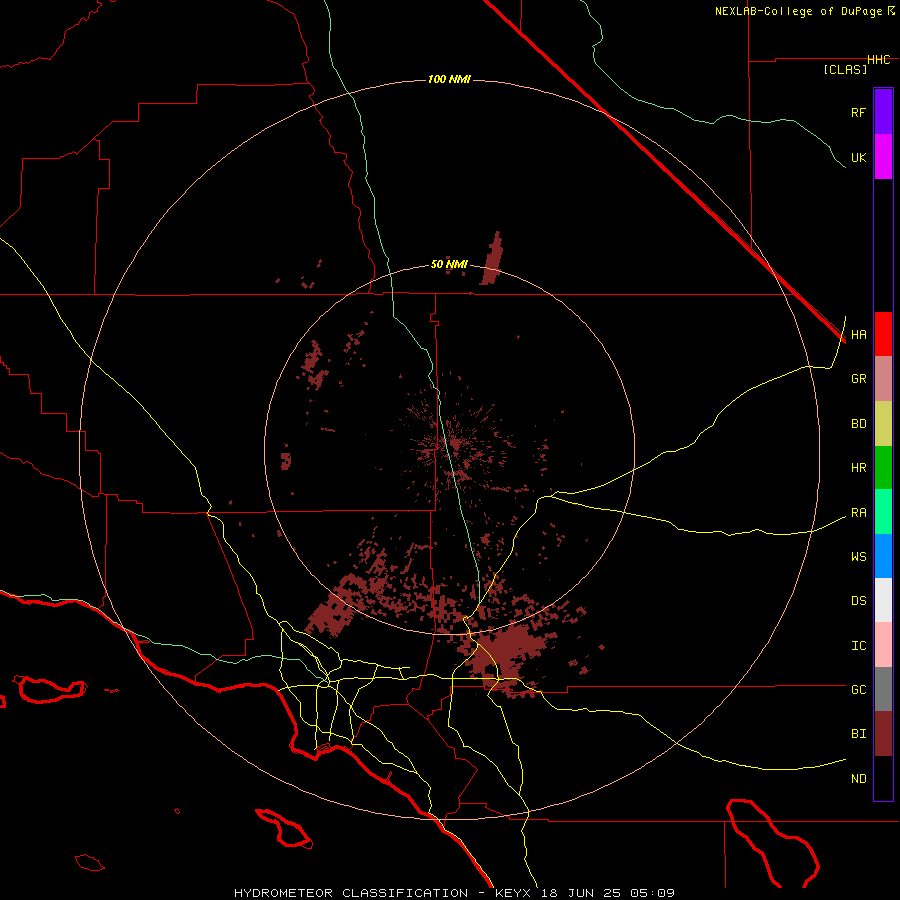Click the dark red BI legend swatch
Viewport: 900px width, 900px height.
[883, 734]
